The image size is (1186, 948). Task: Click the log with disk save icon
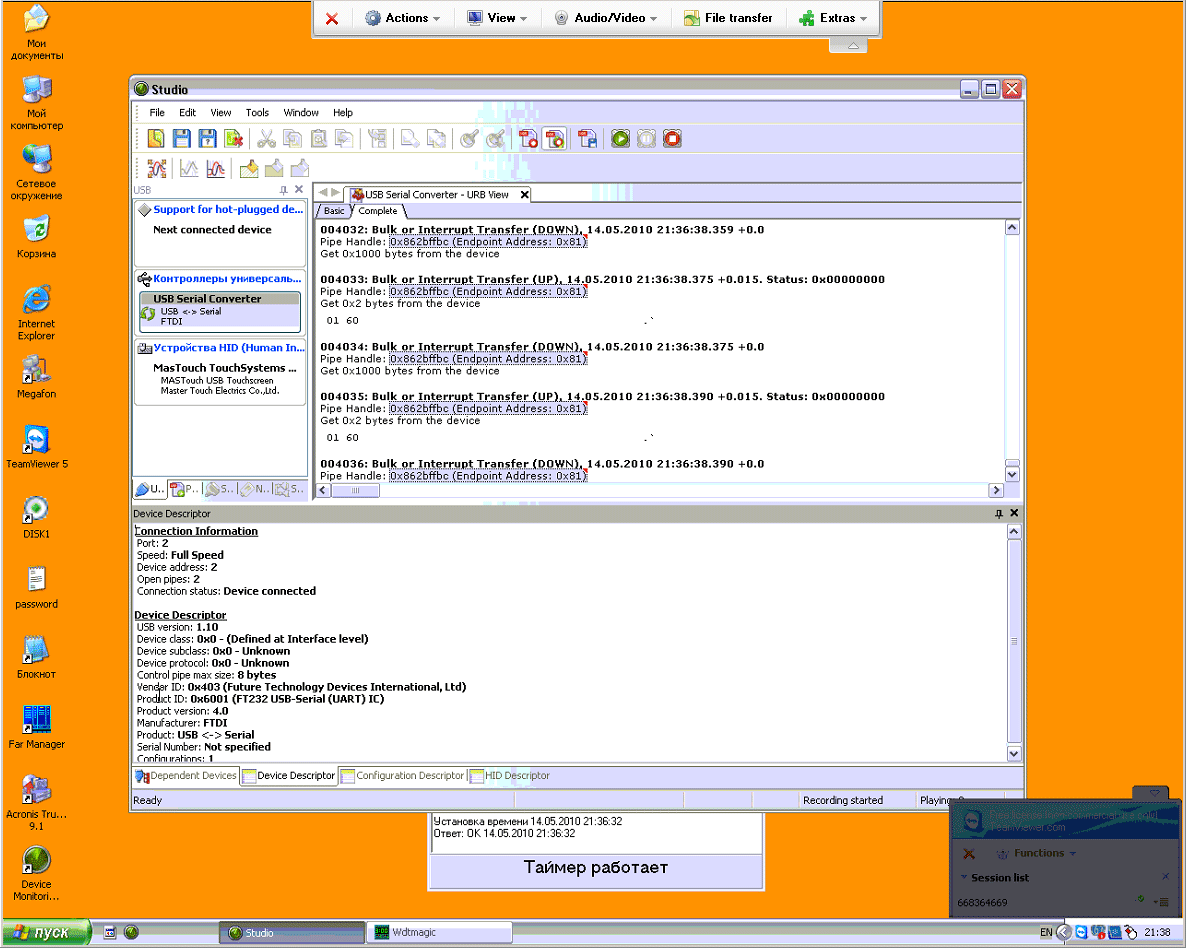(x=588, y=138)
